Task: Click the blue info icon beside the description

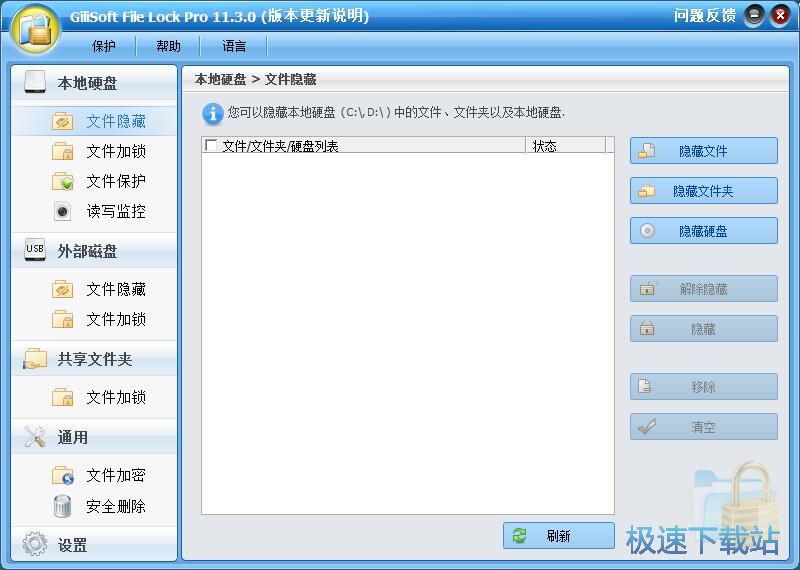Action: (213, 113)
